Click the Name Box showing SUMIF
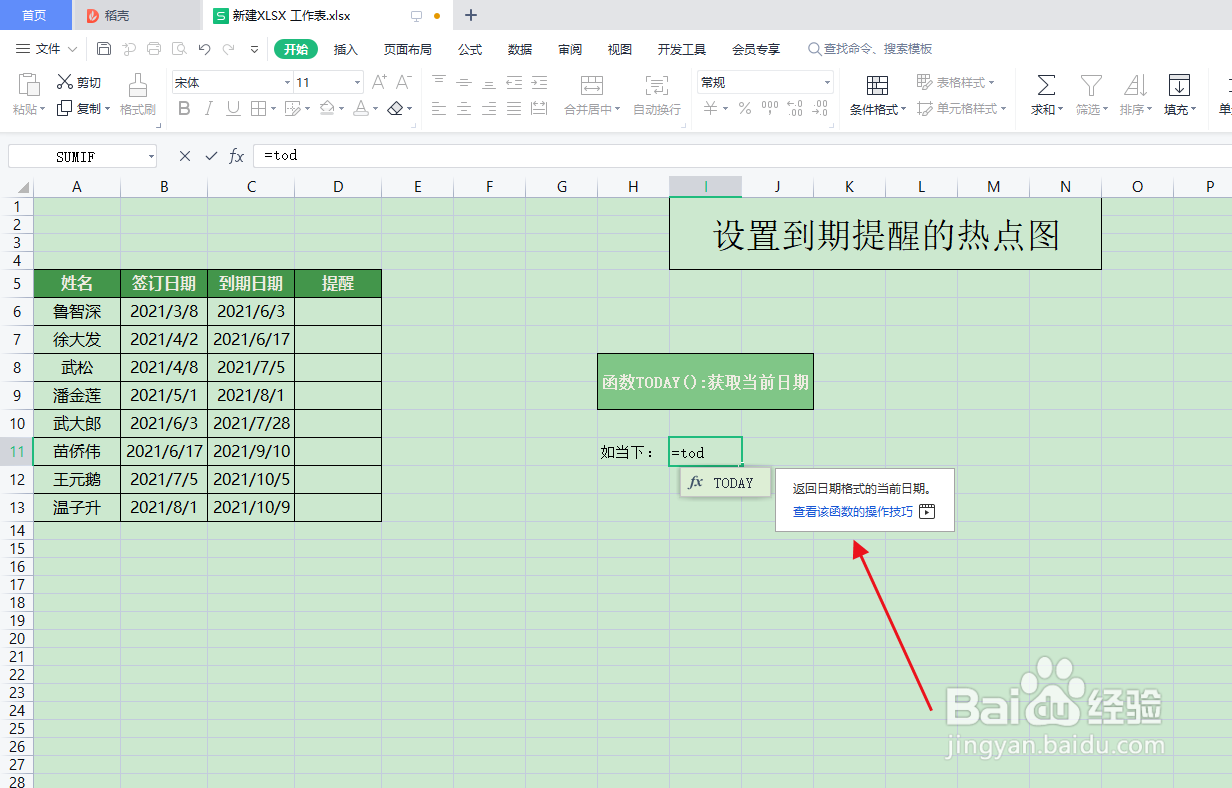This screenshot has height=788, width=1232. pos(75,155)
